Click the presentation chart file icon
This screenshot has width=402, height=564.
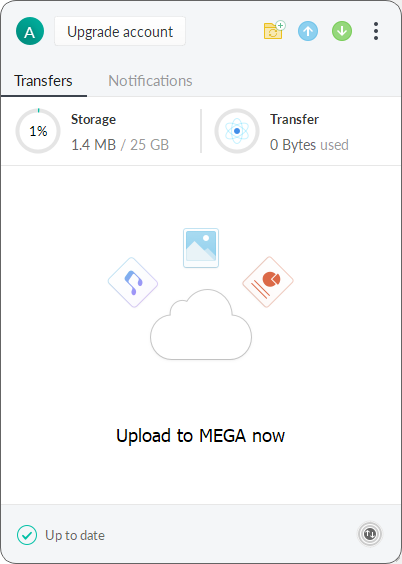click(x=268, y=282)
